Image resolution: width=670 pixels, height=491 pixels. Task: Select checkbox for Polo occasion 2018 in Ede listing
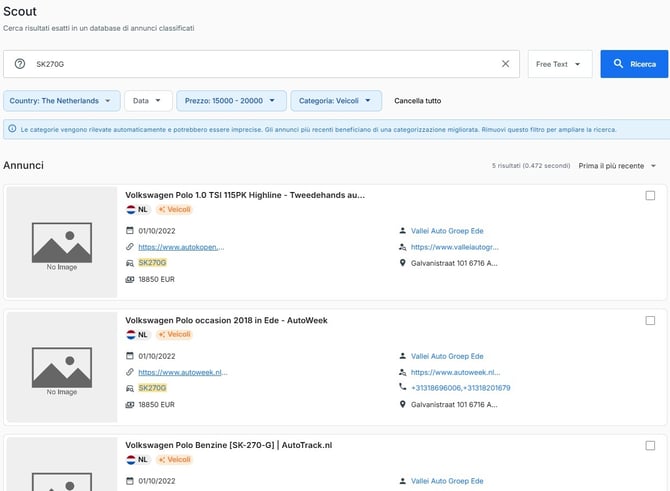click(x=650, y=320)
